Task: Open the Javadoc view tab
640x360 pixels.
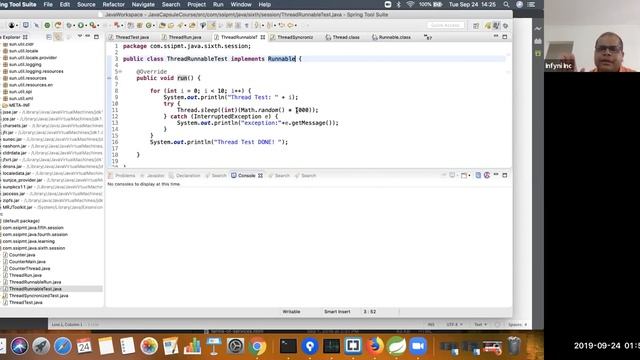Action: pos(156,176)
